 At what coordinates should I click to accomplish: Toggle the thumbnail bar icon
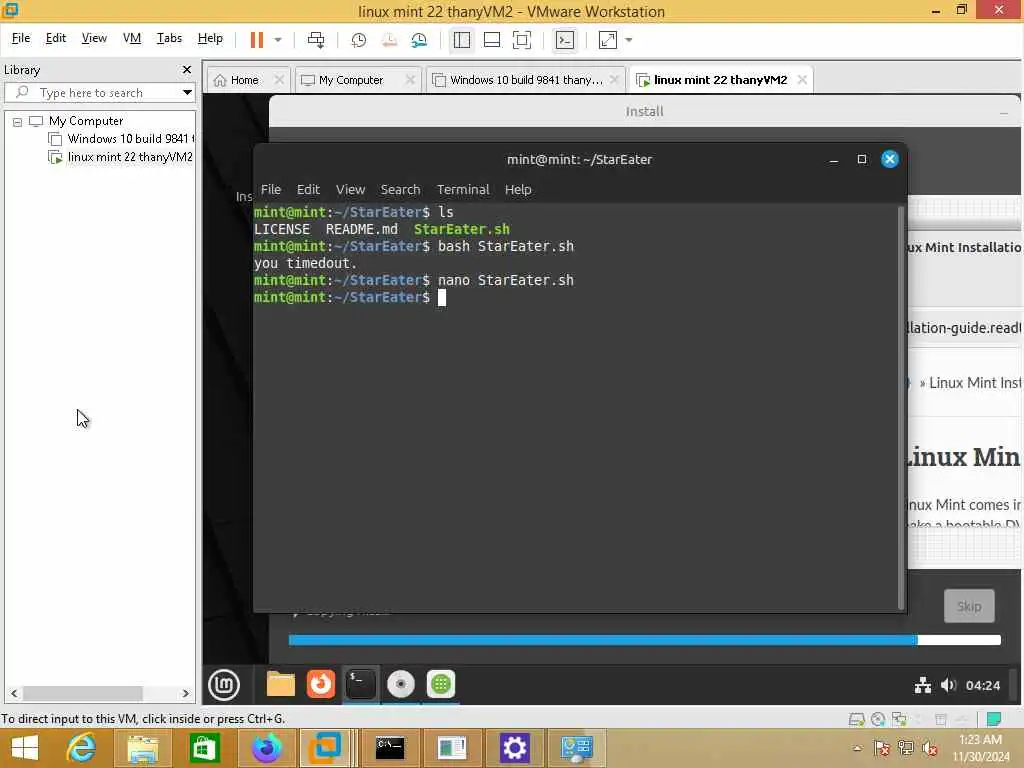(x=492, y=40)
